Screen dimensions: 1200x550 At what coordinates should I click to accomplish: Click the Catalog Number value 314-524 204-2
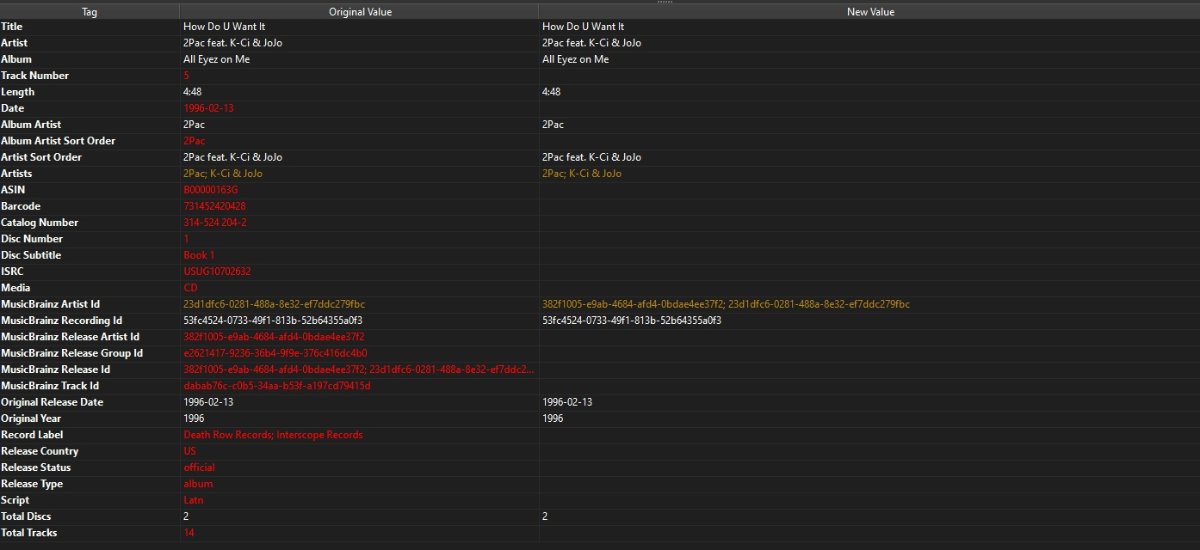coord(215,222)
